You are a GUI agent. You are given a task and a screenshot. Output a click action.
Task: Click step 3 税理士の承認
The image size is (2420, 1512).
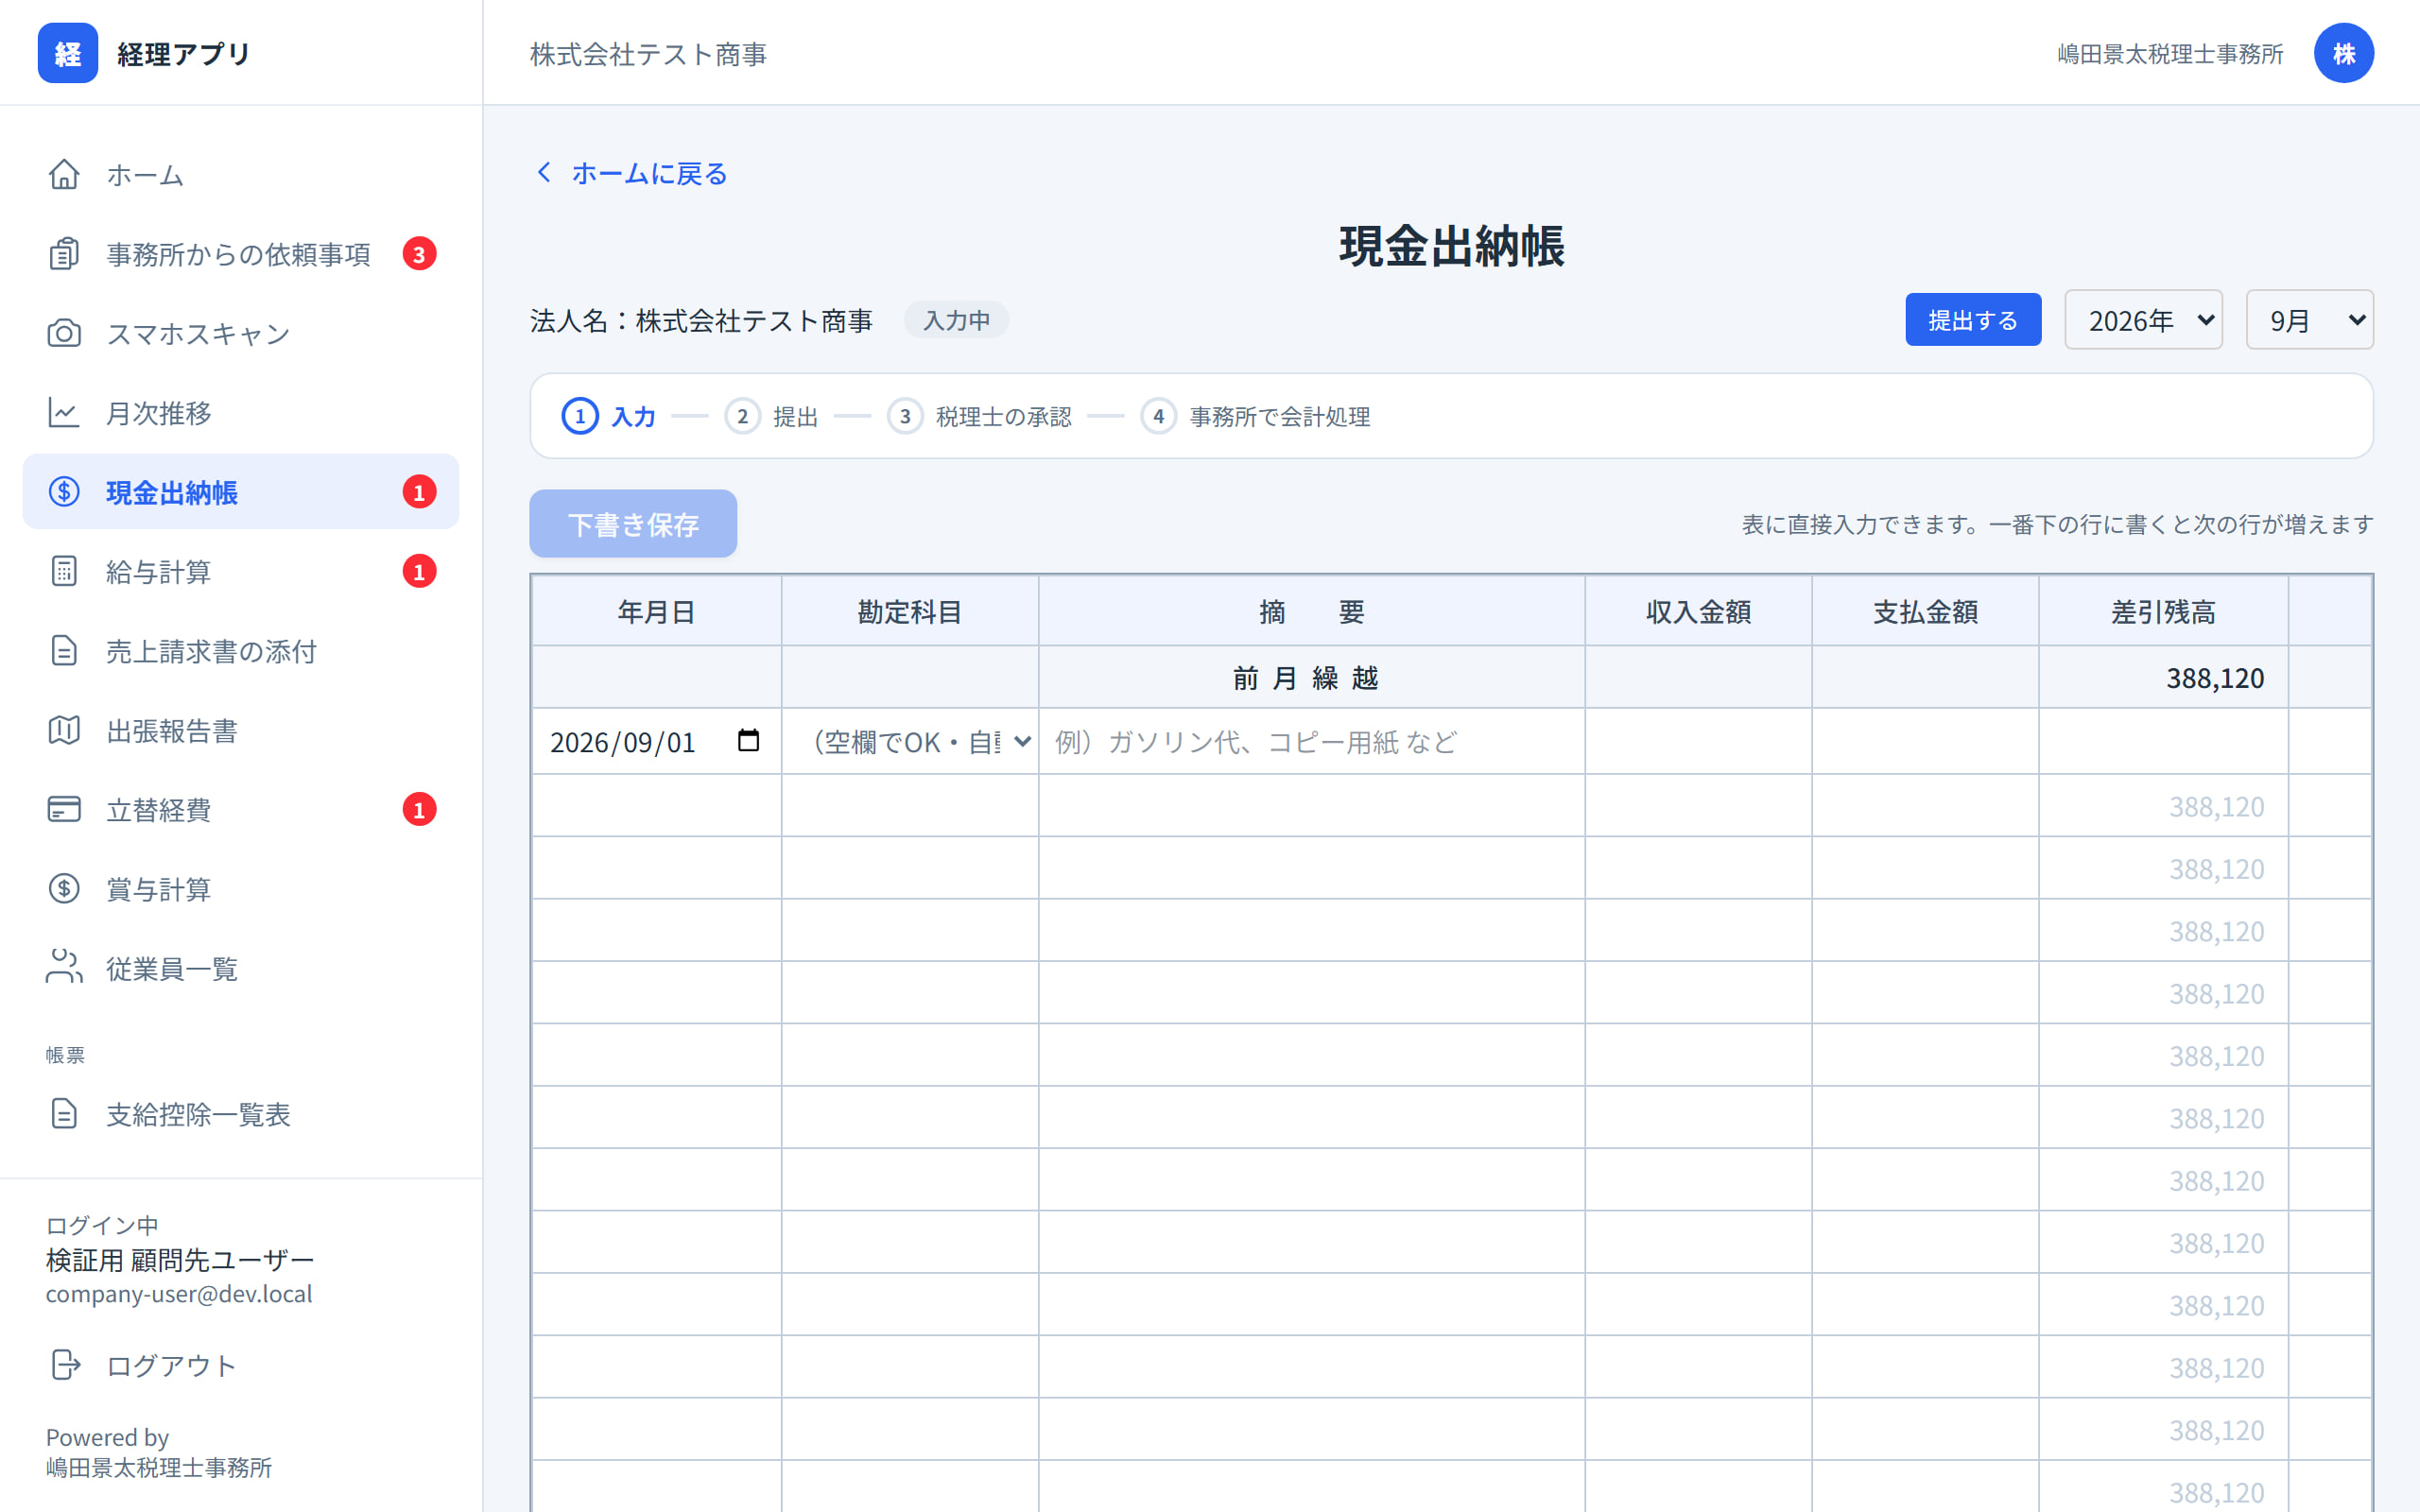coord(979,416)
